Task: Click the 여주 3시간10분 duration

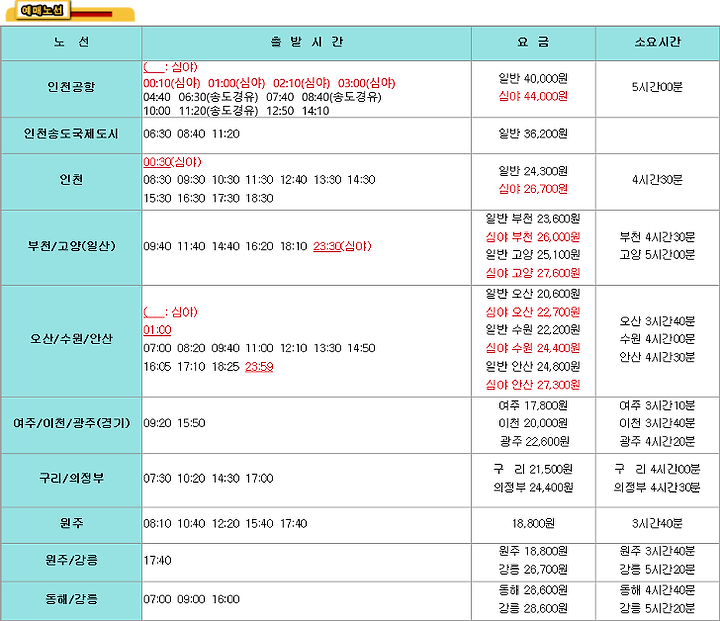Action: pyautogui.click(x=657, y=406)
